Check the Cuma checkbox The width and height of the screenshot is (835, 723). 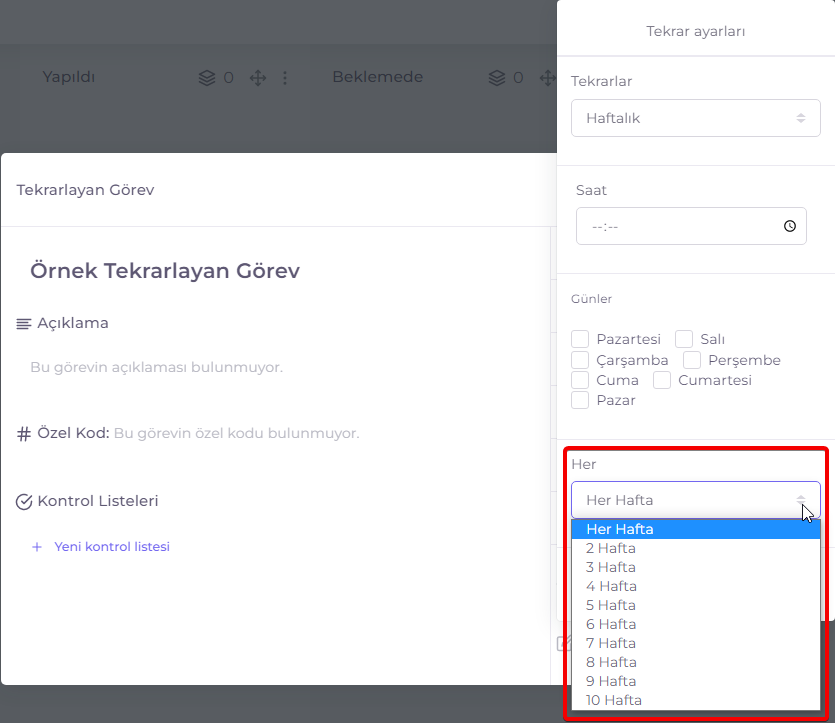[580, 380]
